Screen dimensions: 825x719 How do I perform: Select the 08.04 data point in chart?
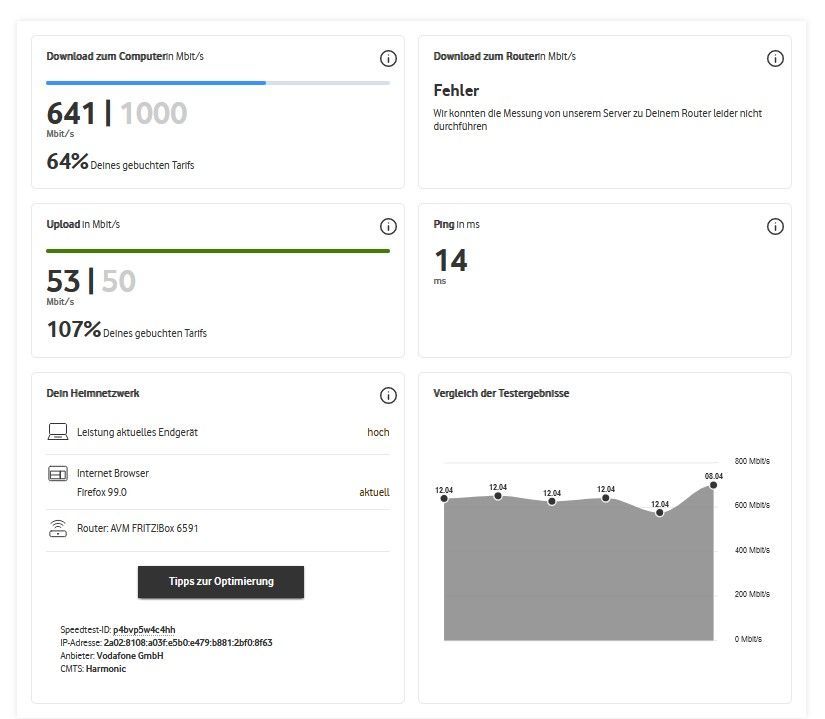point(713,485)
